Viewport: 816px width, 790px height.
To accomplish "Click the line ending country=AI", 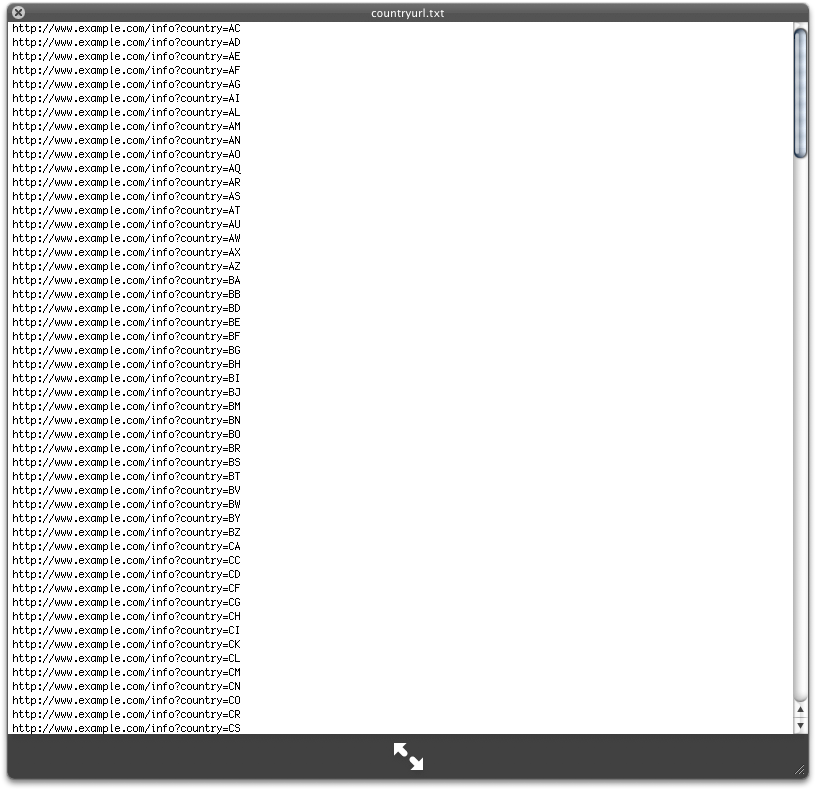I will tap(126, 99).
